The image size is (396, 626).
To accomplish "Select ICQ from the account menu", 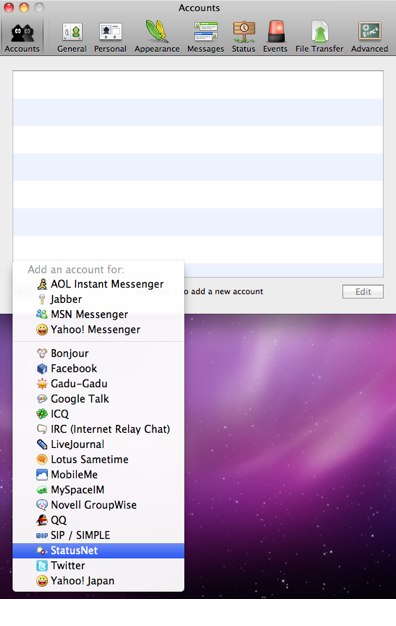I will 98,414.
